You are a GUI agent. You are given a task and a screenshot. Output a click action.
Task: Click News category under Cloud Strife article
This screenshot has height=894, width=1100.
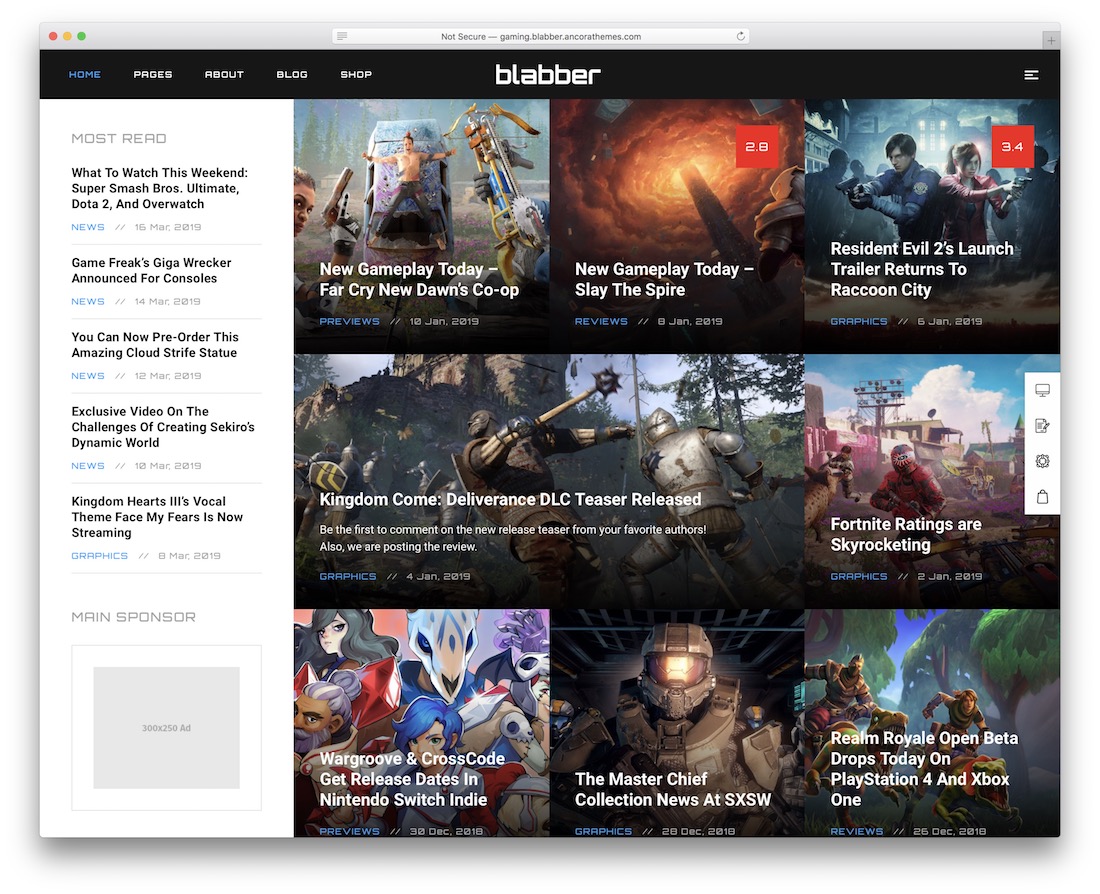tap(88, 375)
